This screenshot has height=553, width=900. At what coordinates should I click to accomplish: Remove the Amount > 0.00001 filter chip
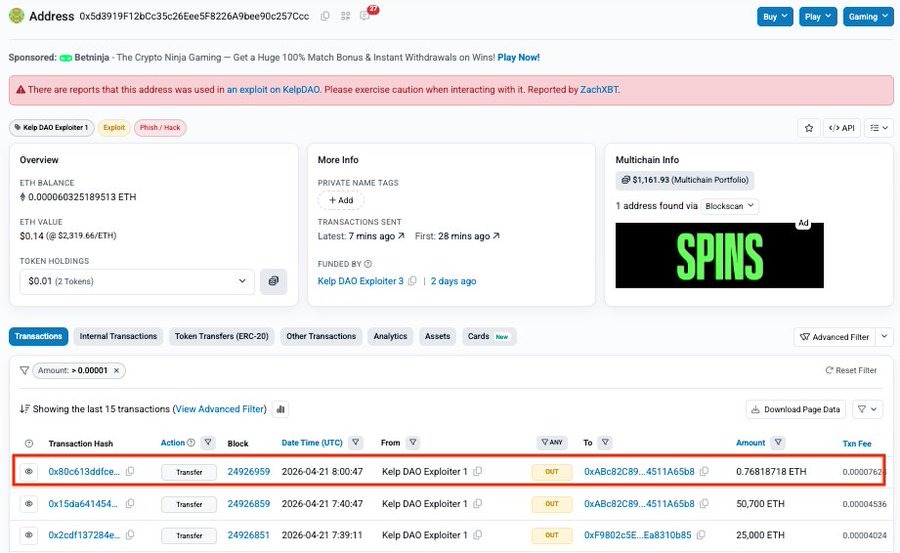[116, 370]
